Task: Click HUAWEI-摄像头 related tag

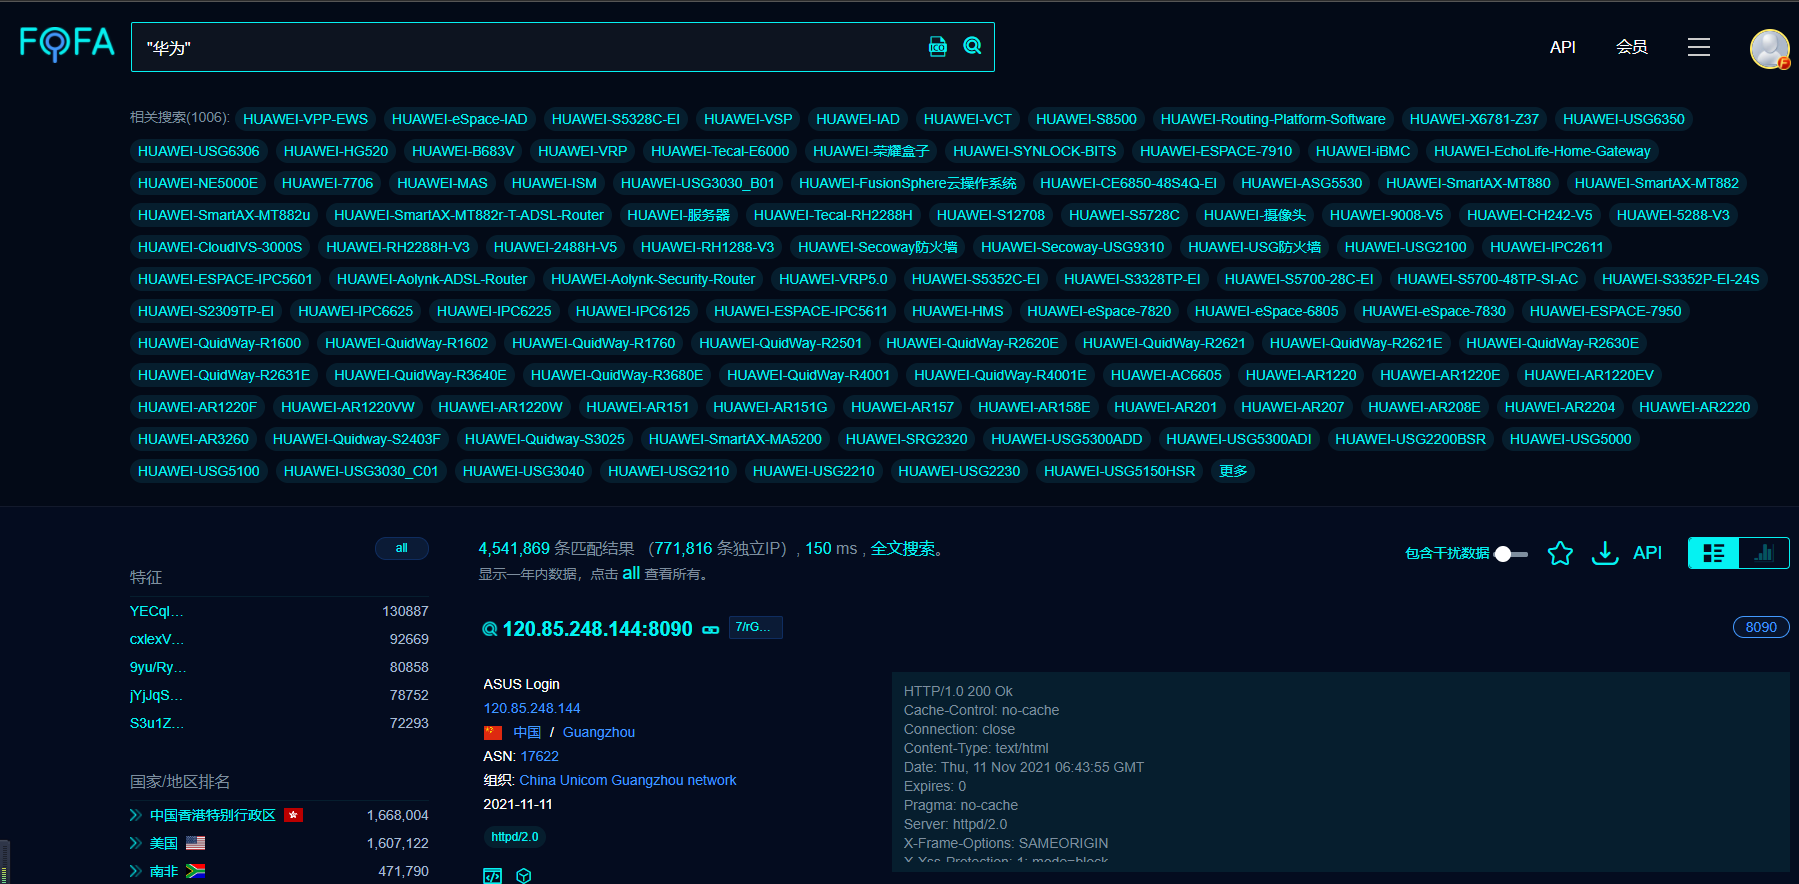Action: coord(1254,215)
